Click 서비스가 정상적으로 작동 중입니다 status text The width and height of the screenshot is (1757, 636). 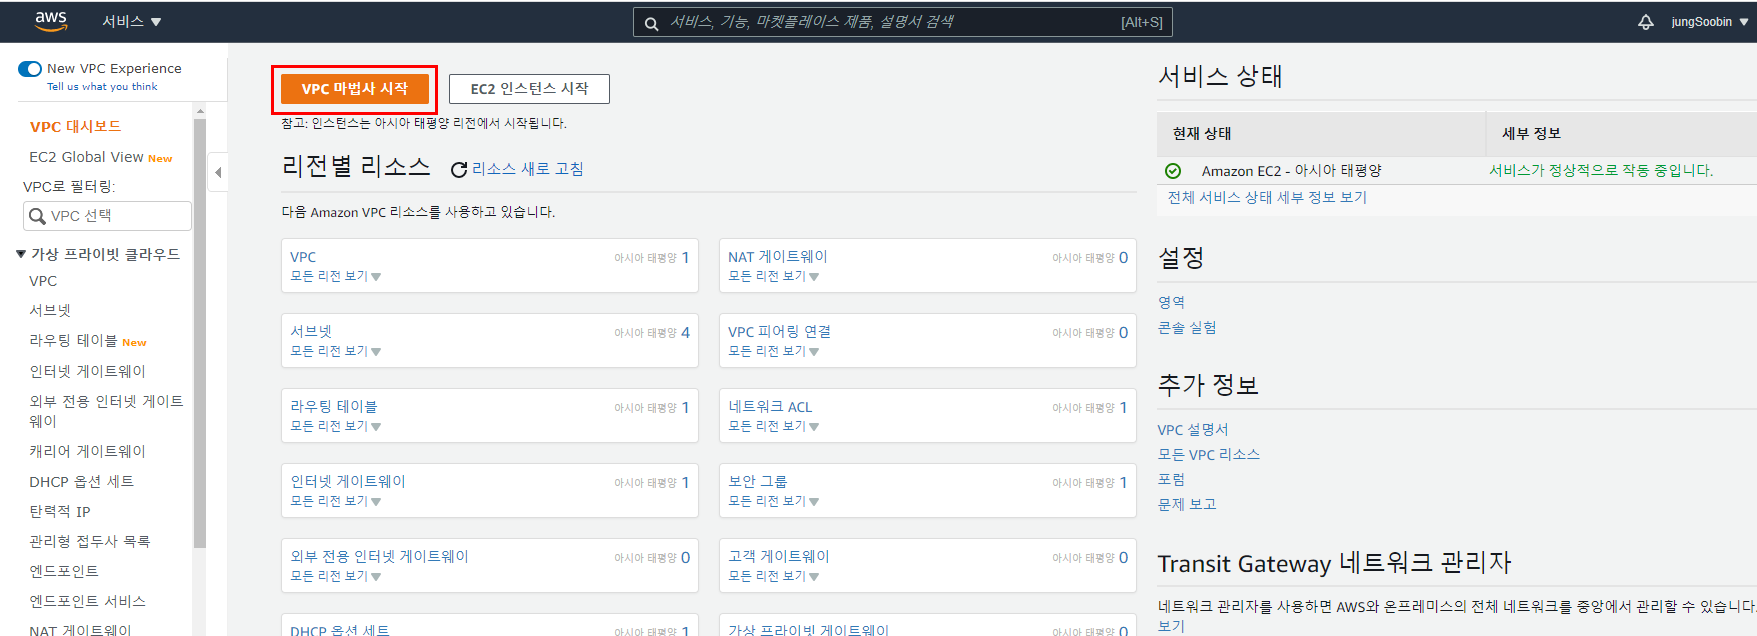pos(1601,171)
